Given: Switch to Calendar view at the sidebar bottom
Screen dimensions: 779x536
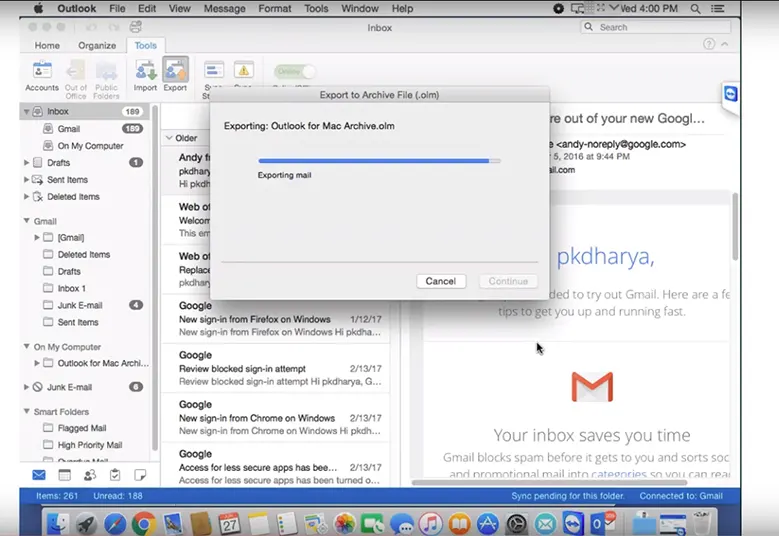Looking at the screenshot, I should coord(65,475).
